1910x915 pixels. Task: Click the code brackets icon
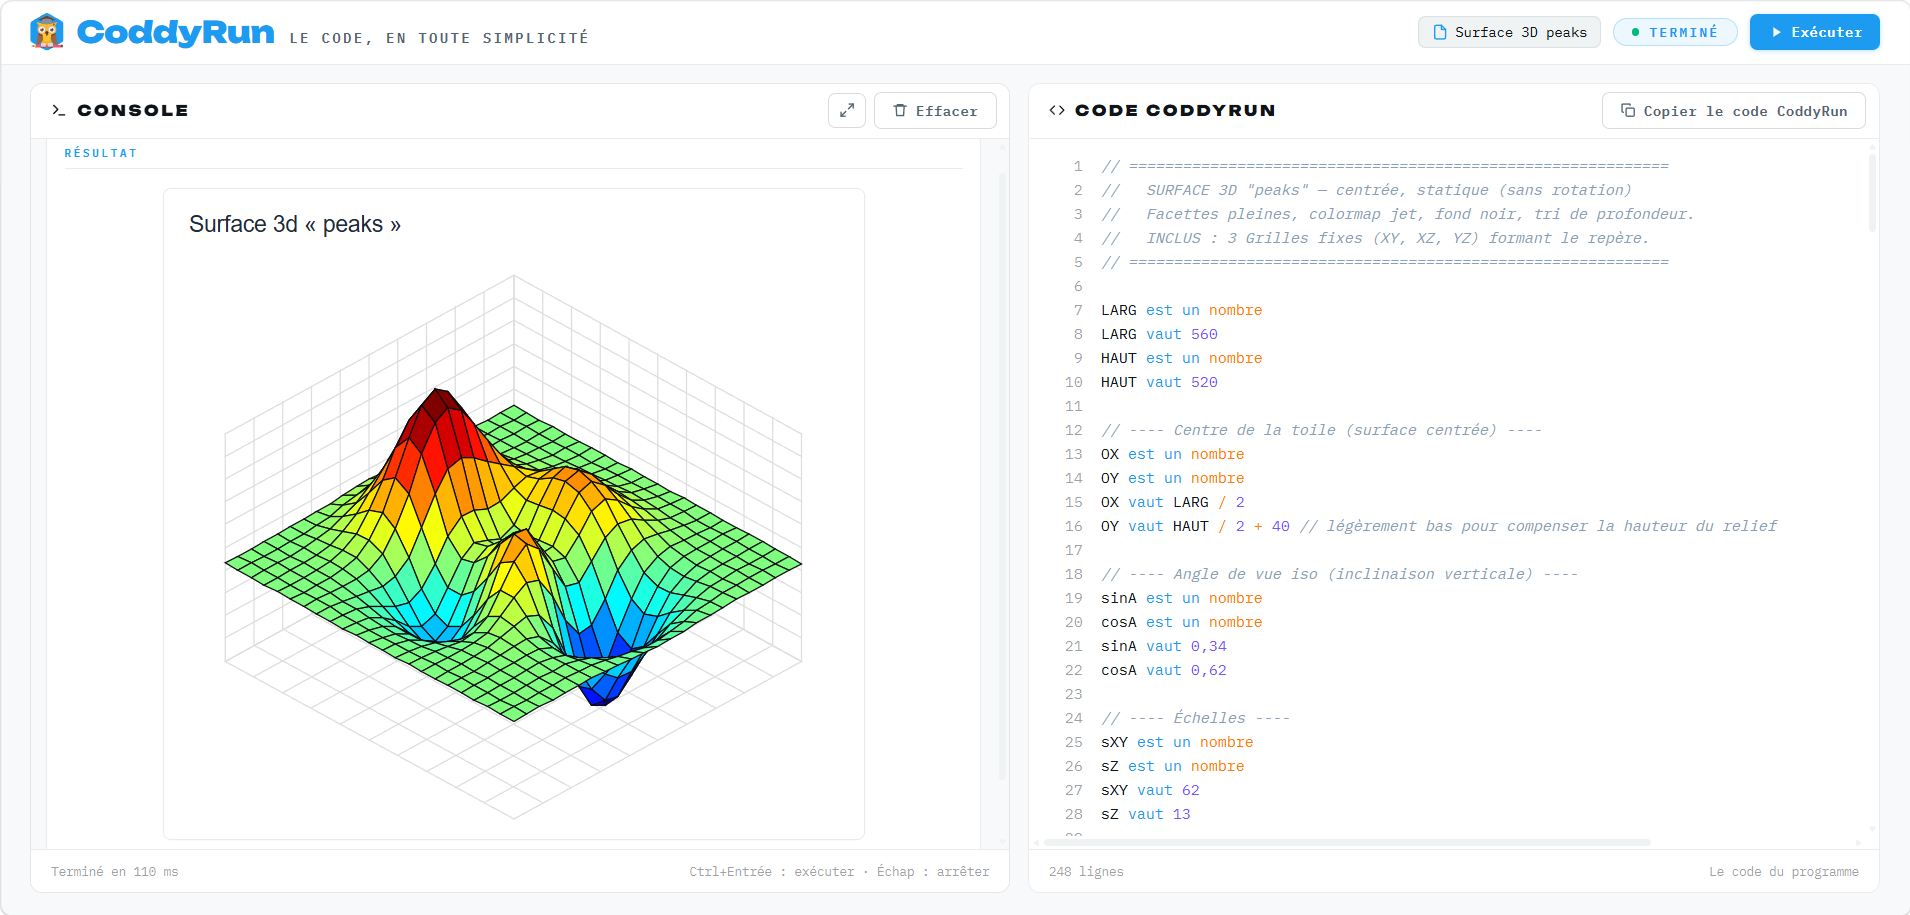(1057, 110)
